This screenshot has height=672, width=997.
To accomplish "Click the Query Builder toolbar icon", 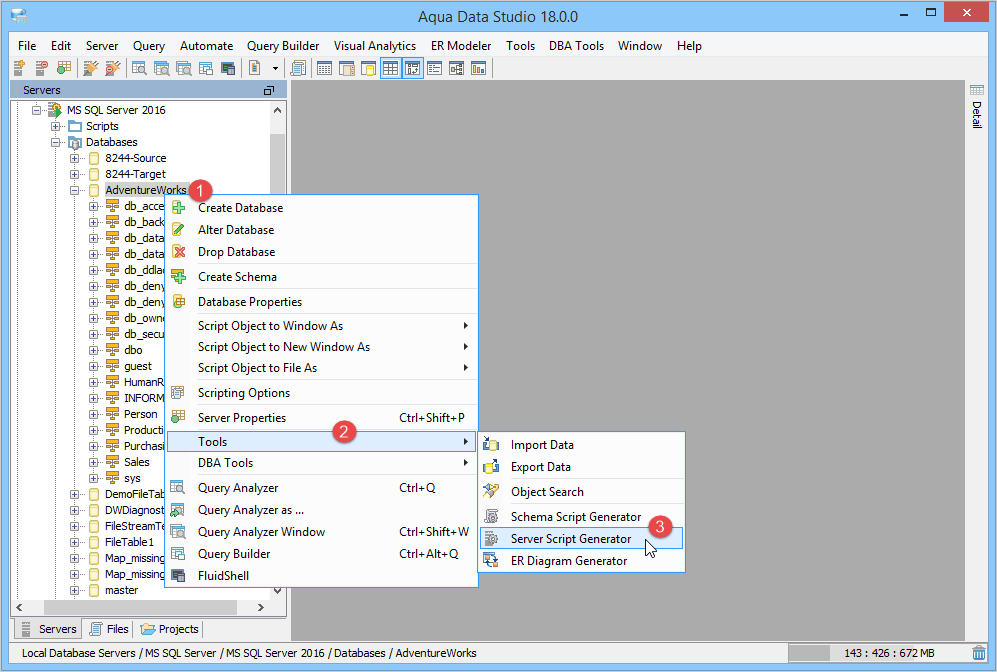I will [x=205, y=68].
